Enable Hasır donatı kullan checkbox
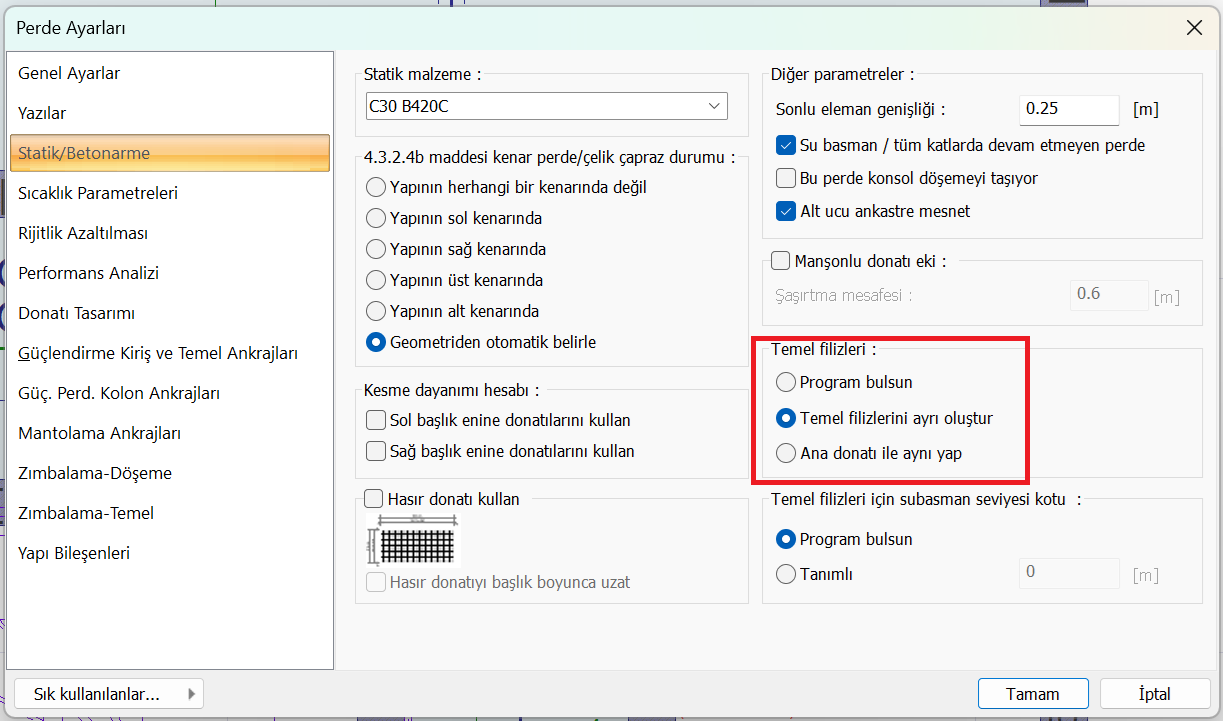 [375, 499]
